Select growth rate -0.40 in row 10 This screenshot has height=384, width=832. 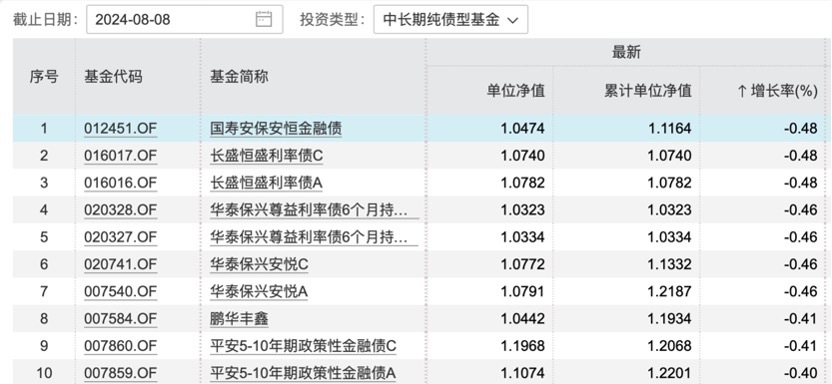801,373
